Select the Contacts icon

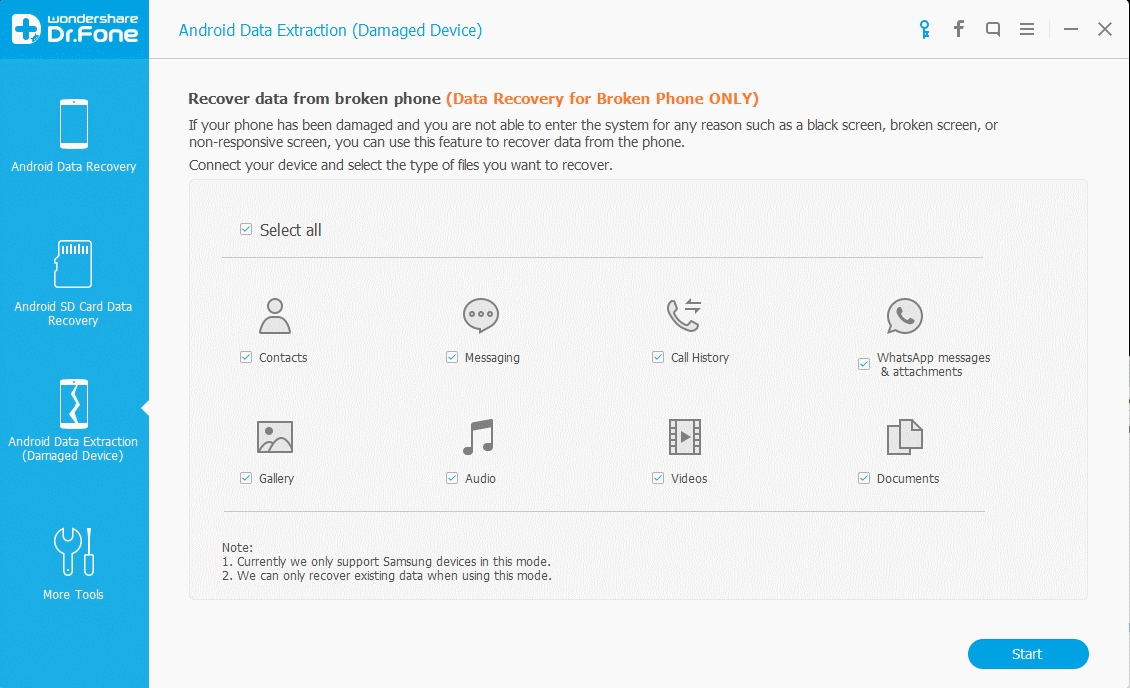(273, 315)
